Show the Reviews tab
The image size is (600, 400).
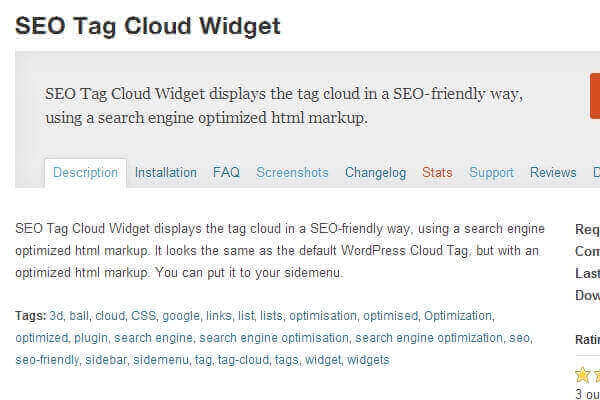pyautogui.click(x=553, y=172)
